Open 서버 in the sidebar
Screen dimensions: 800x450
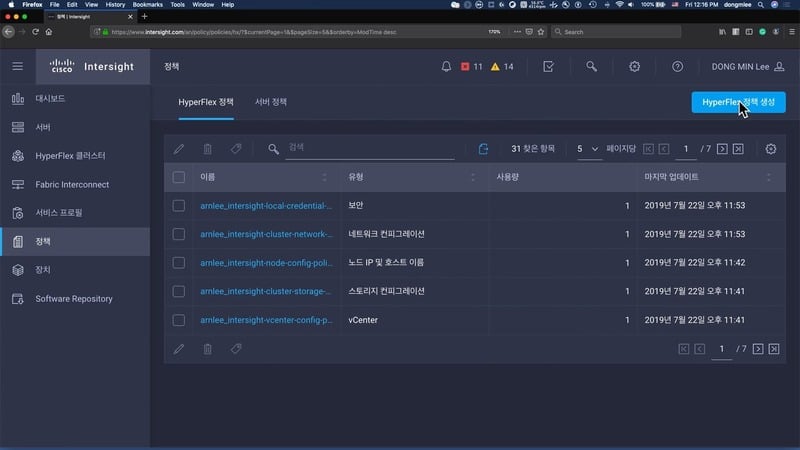pos(76,127)
